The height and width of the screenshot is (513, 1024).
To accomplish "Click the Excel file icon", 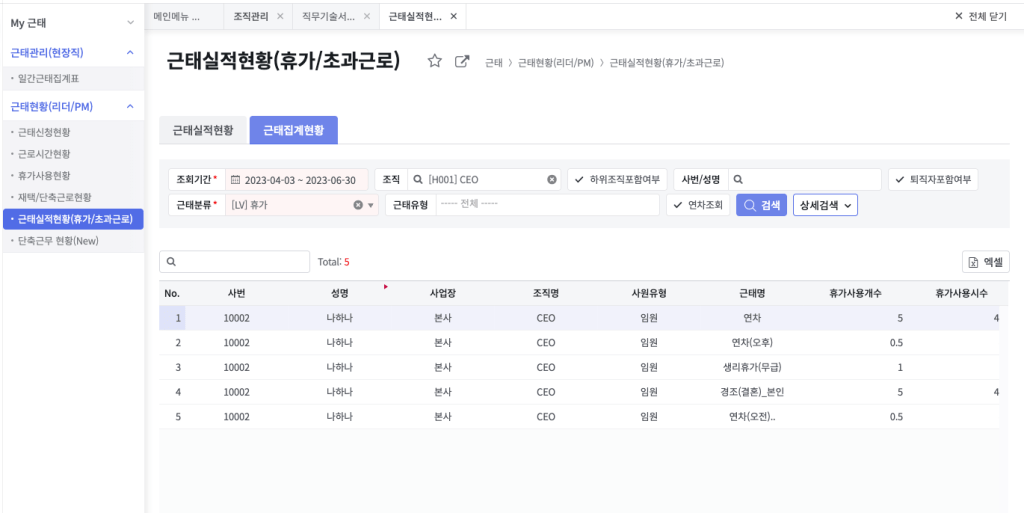I will tap(973, 262).
